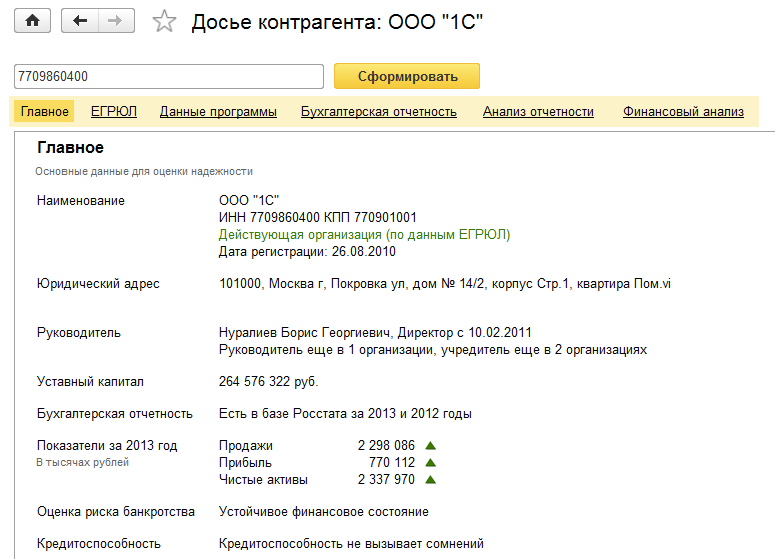Click the ИНН 7709860400 КПП line
775x559 pixels.
[317, 217]
